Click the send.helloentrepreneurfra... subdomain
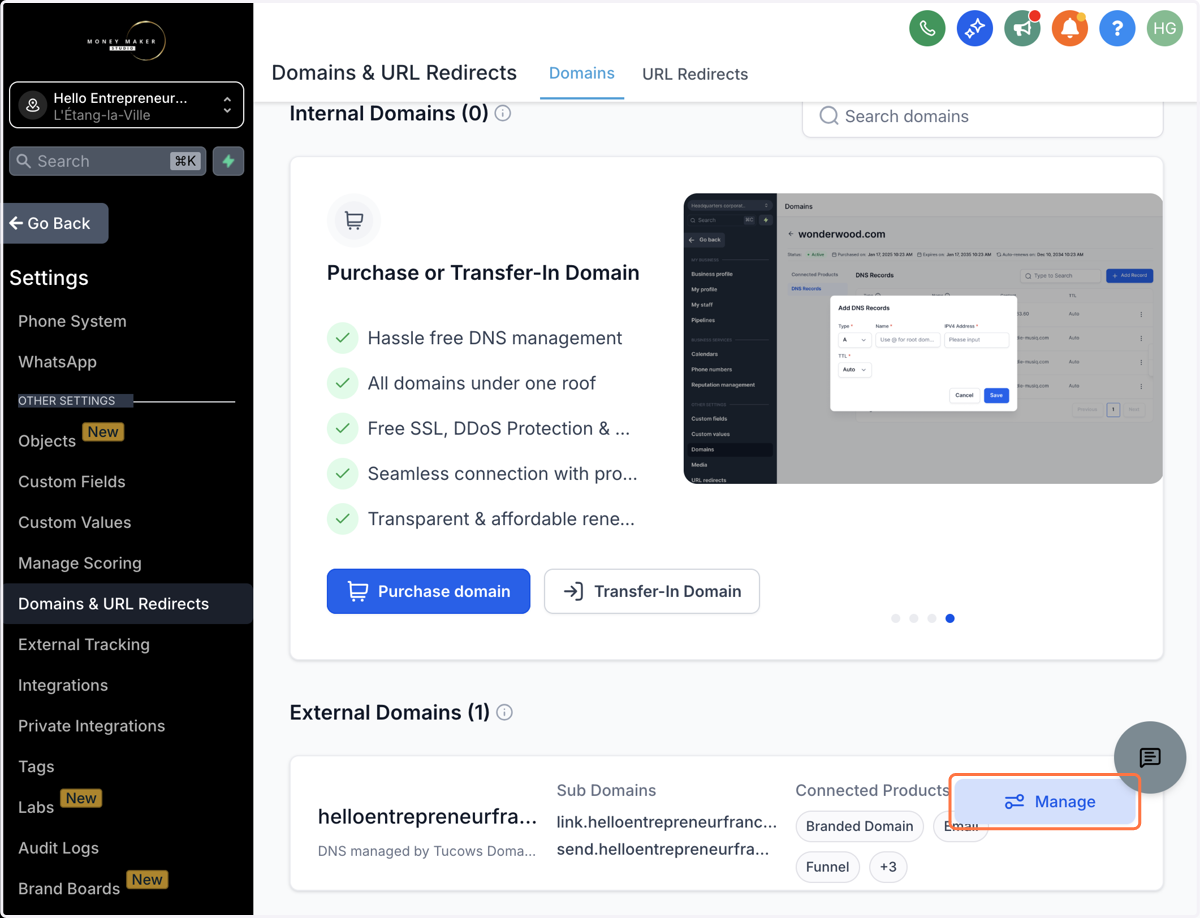The height and width of the screenshot is (918, 1200). click(x=663, y=849)
